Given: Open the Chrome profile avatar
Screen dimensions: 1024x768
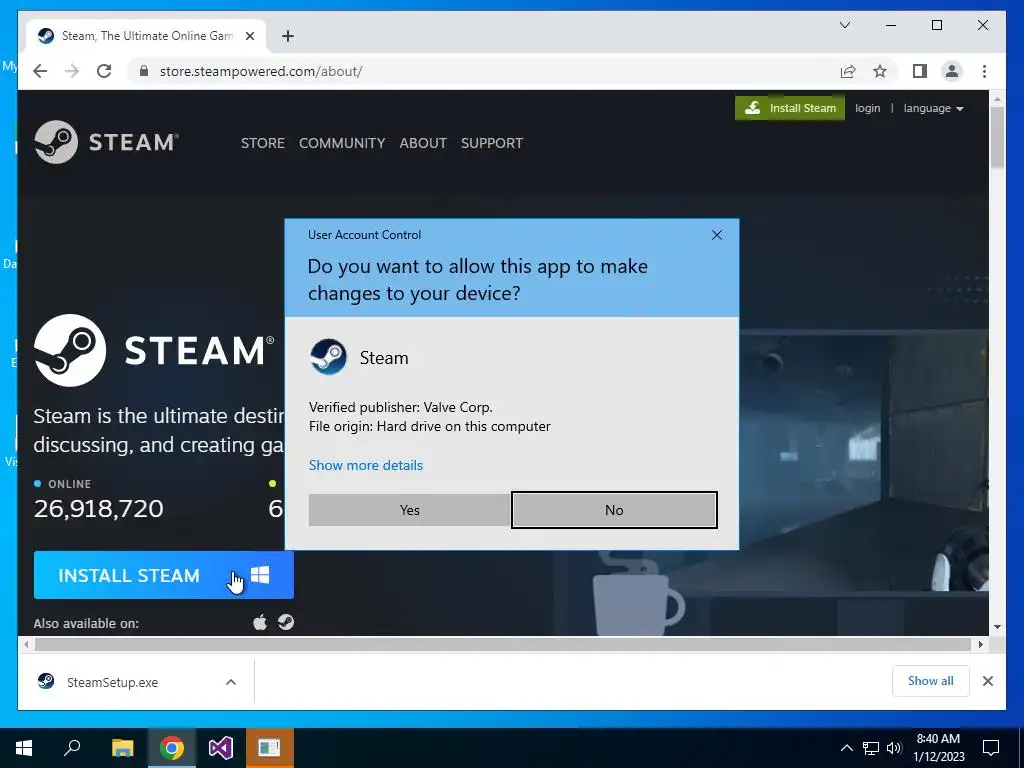Looking at the screenshot, I should (952, 71).
